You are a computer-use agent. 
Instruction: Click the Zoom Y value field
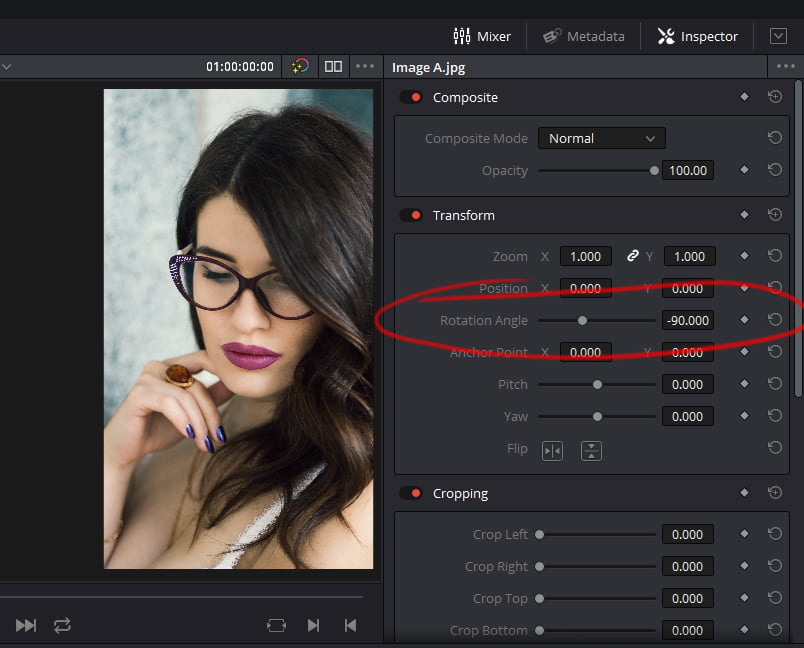689,256
